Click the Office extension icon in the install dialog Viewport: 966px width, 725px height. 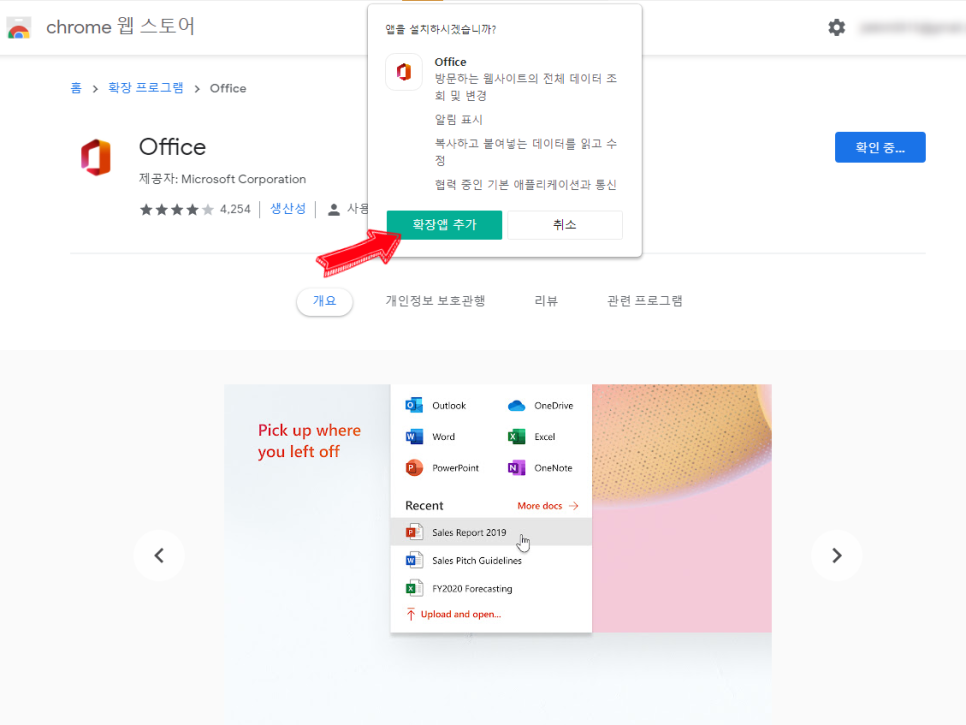point(403,71)
